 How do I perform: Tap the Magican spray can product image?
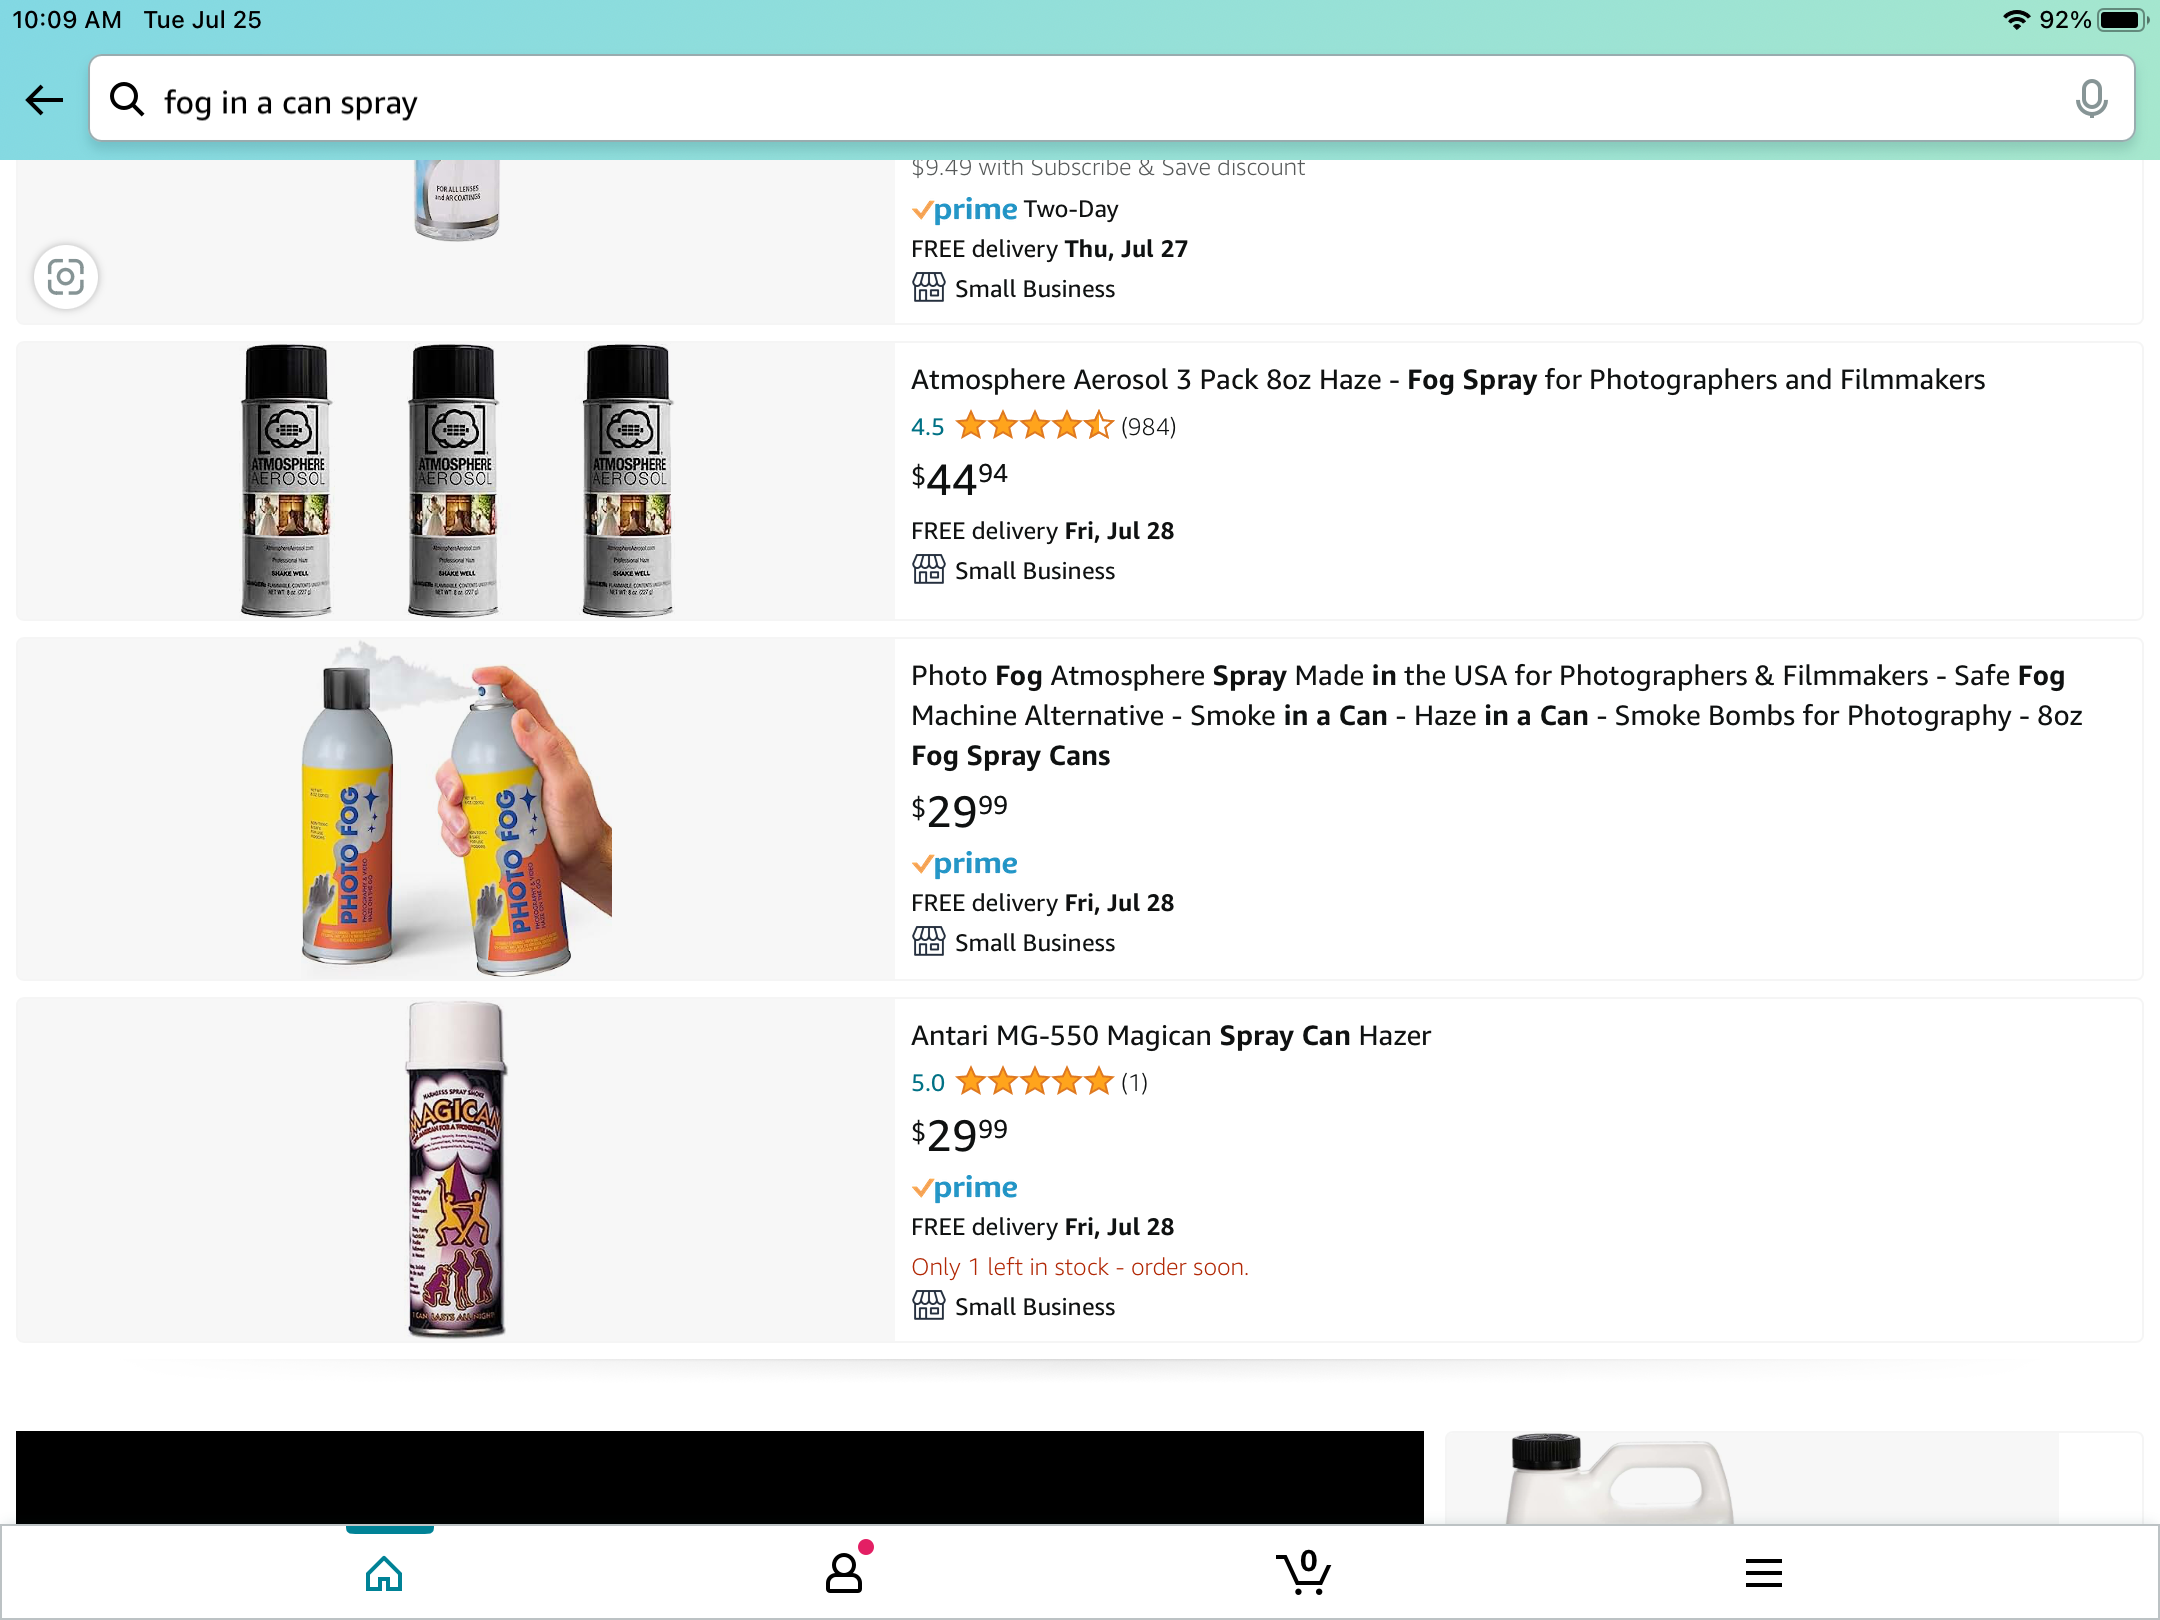coord(456,1169)
